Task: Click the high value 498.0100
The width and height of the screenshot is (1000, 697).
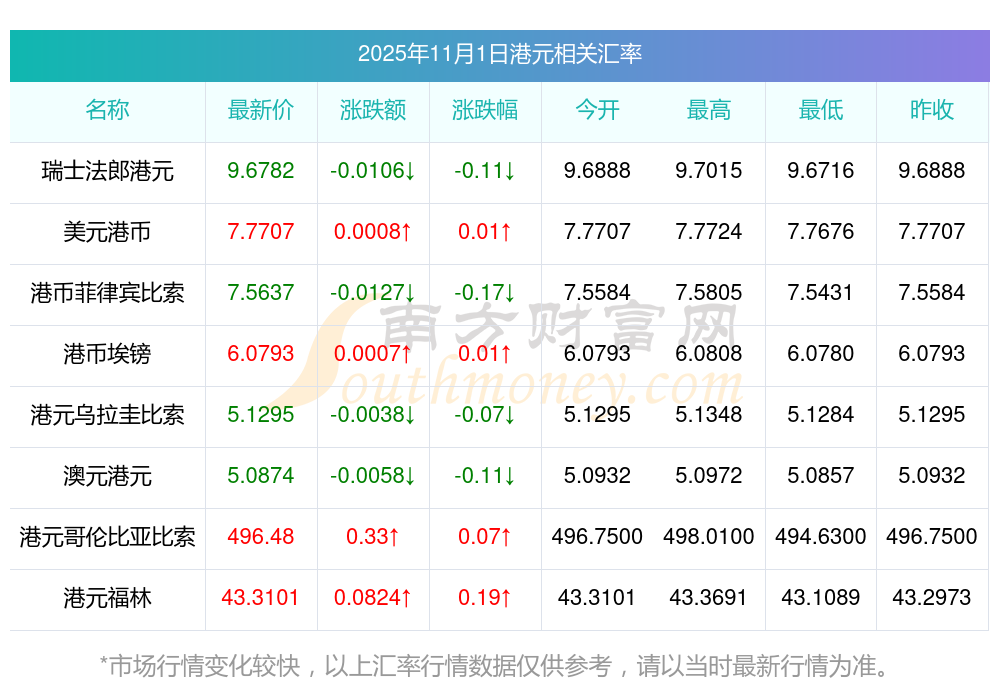Action: (709, 536)
